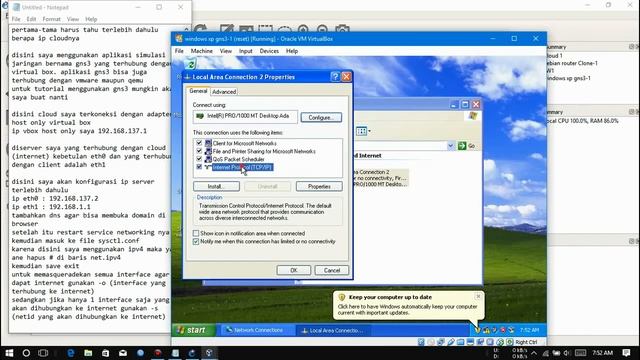Open VirtualBox Machine menu
The height and width of the screenshot is (360, 640).
coord(202,51)
